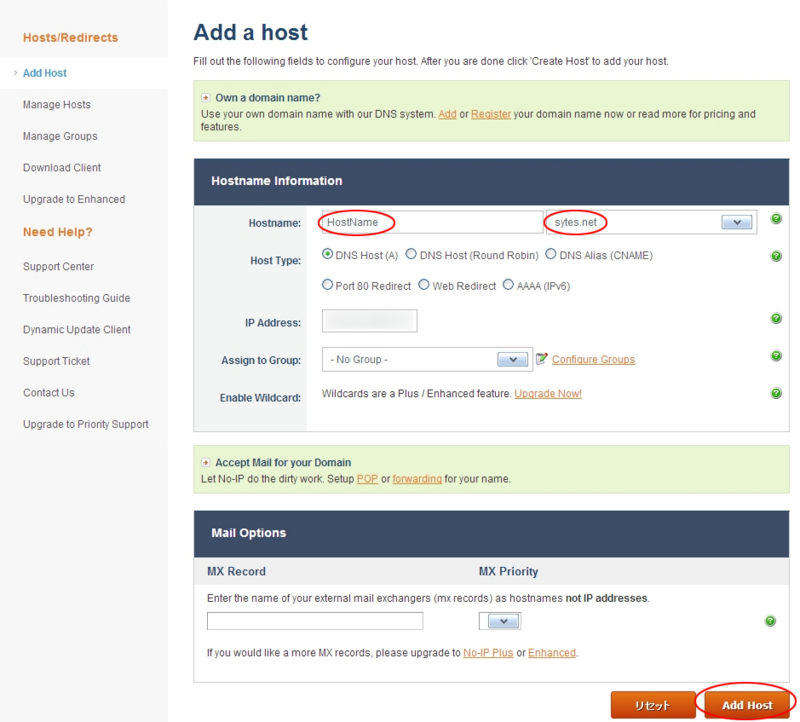Select the AAAA (IPv6) radio button
Screen dimensions: 800x722
[508, 285]
